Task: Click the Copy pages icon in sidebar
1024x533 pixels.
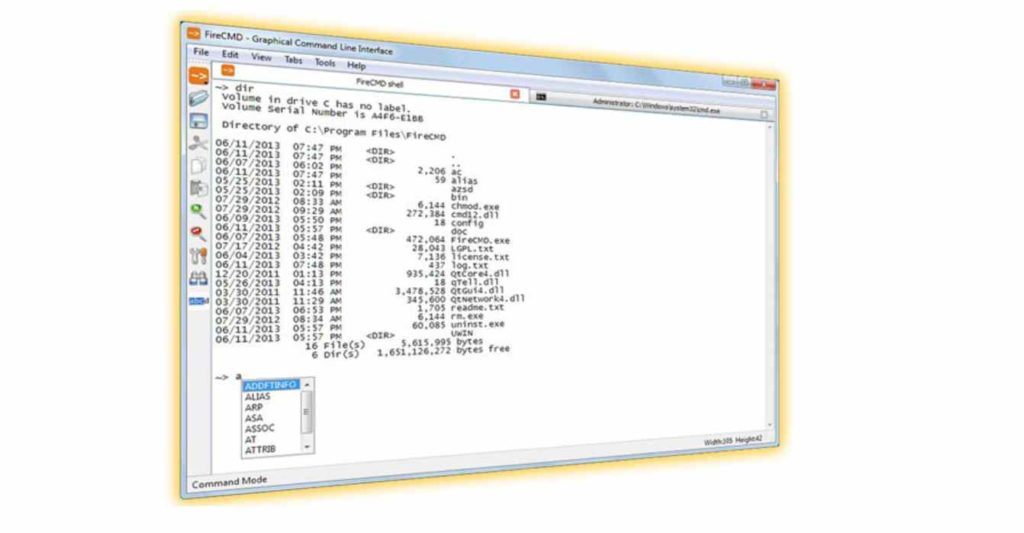Action: click(x=198, y=166)
